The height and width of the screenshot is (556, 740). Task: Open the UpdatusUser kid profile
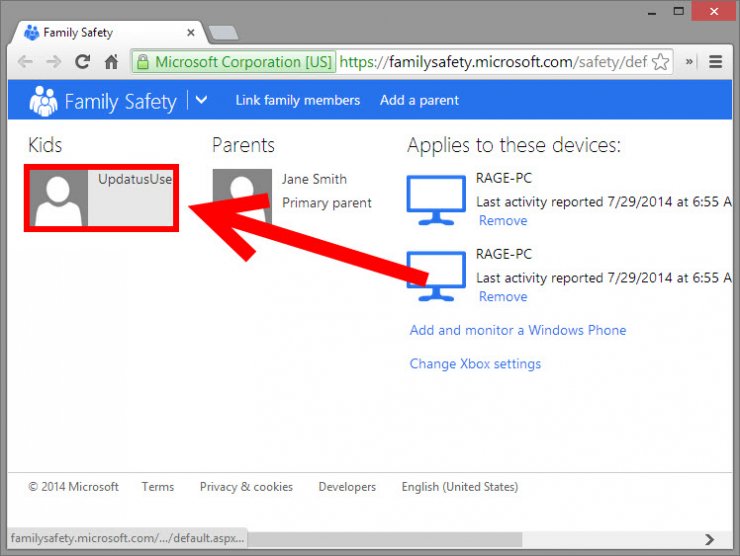[x=101, y=198]
